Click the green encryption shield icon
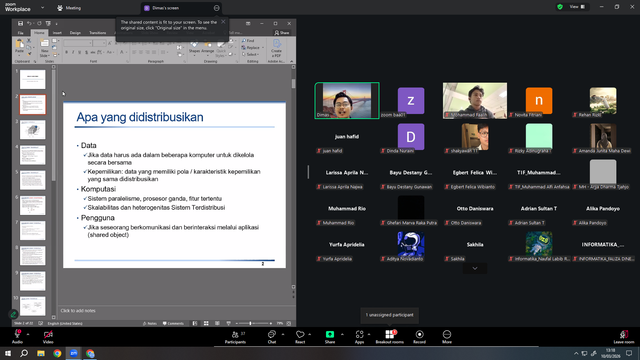The image size is (640, 360). pos(560,7)
